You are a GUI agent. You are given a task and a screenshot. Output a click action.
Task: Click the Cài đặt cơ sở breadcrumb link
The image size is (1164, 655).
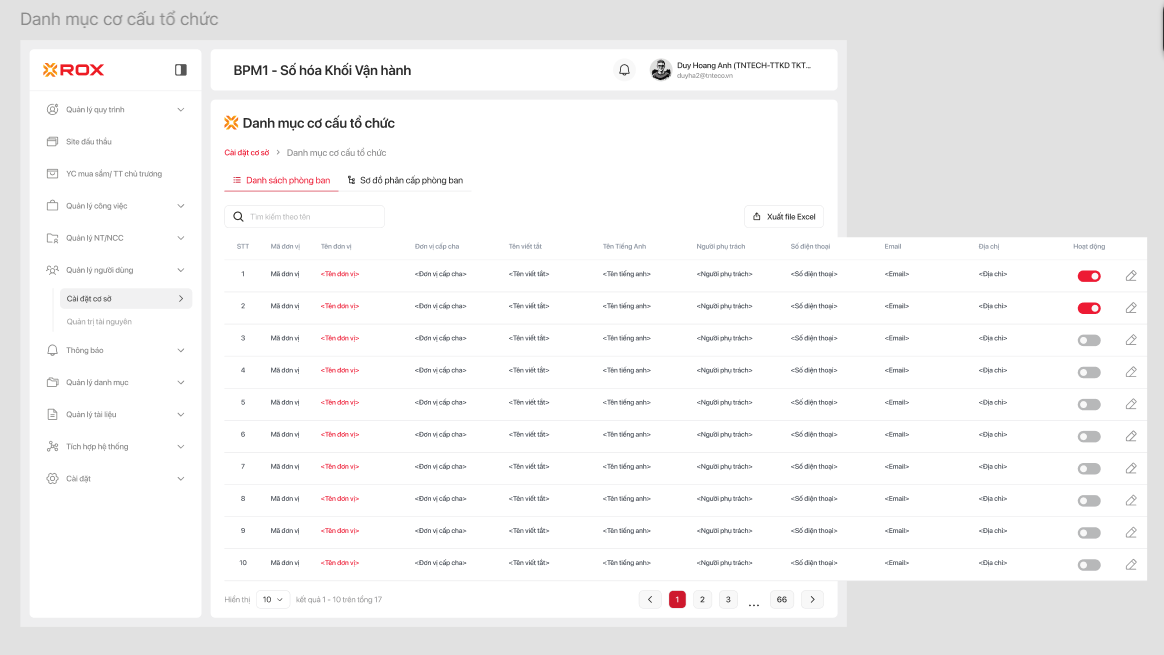coord(247,153)
